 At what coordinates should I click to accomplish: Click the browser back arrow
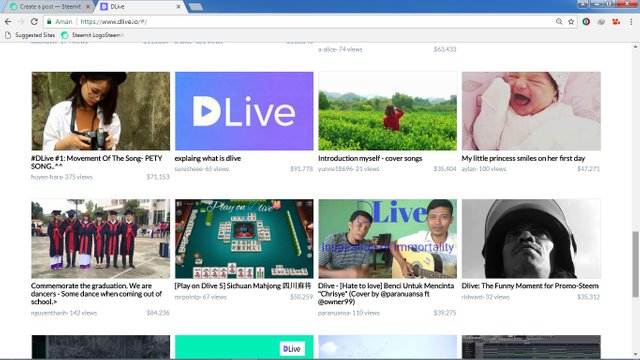tap(8, 22)
